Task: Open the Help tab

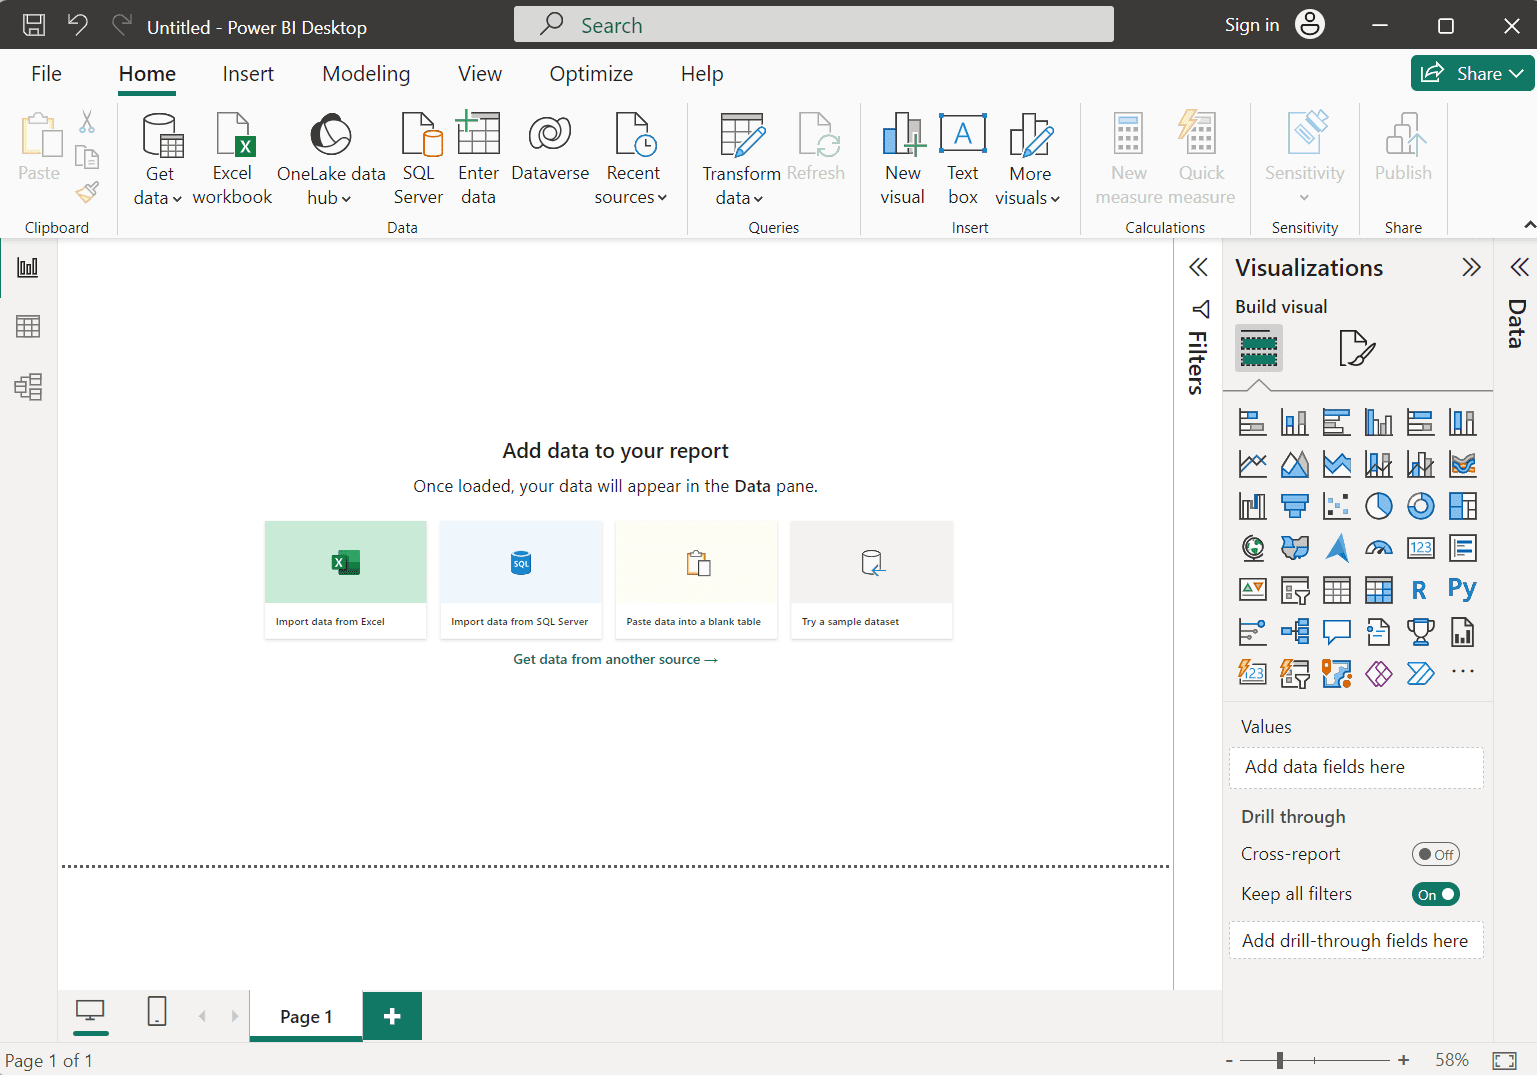Action: point(702,74)
